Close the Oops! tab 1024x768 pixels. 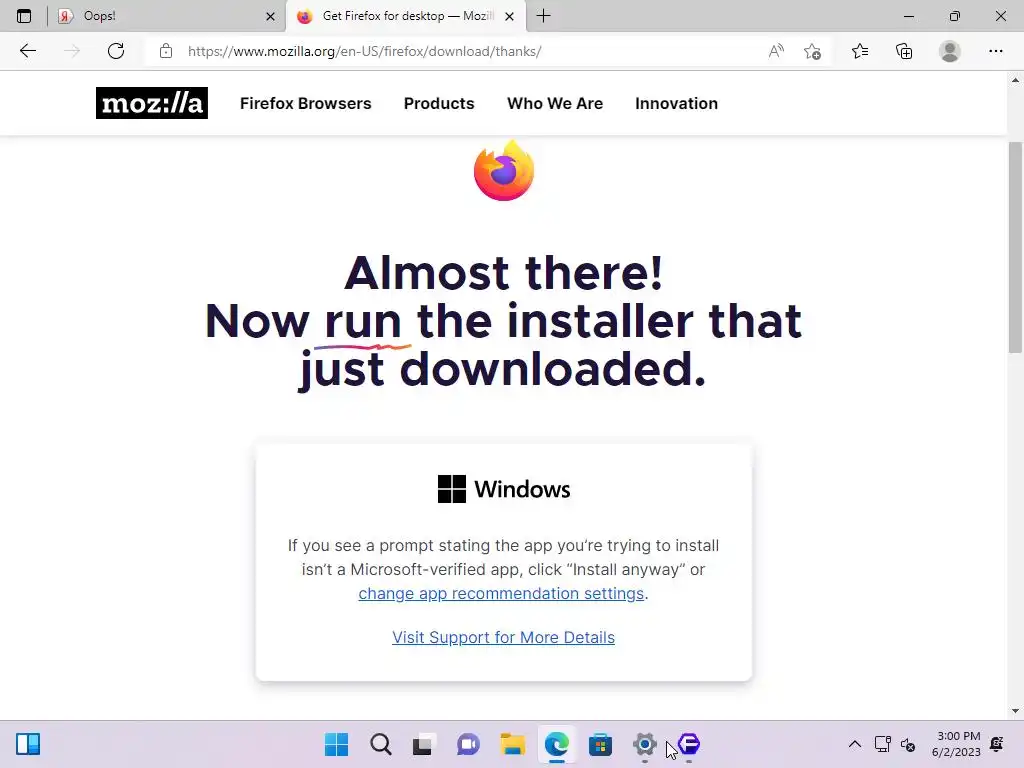click(270, 17)
